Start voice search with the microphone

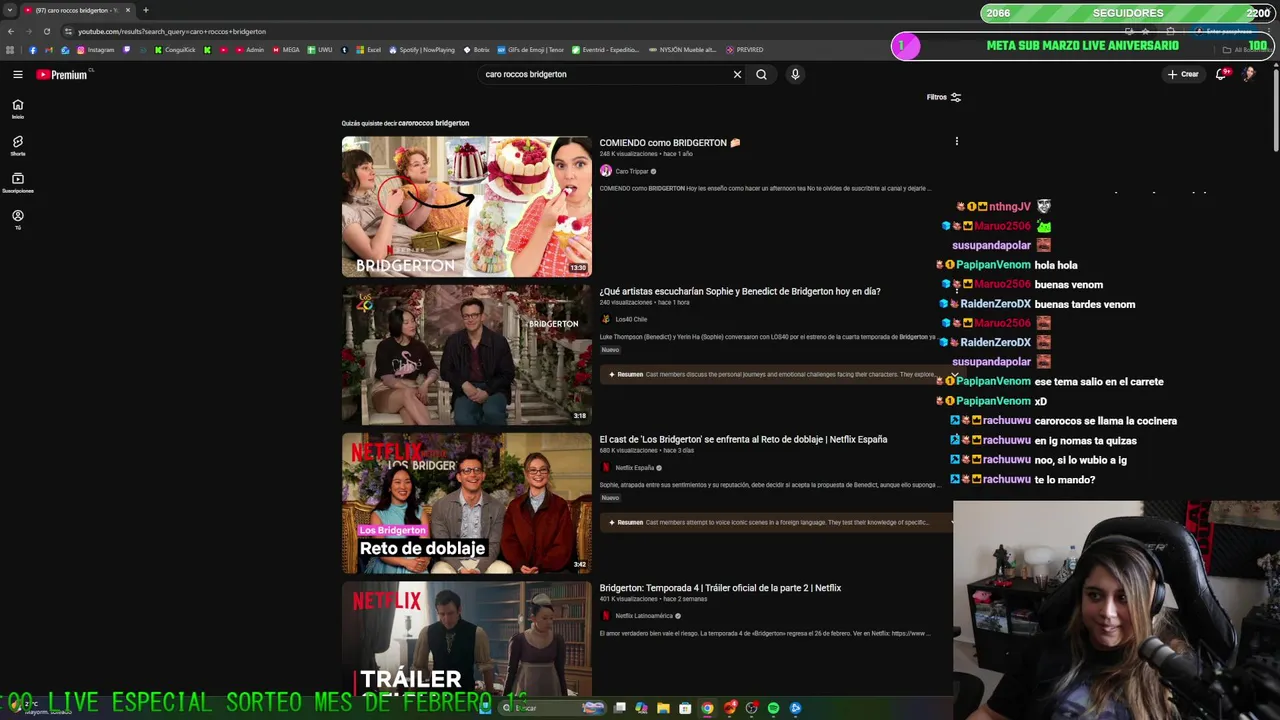pos(795,74)
